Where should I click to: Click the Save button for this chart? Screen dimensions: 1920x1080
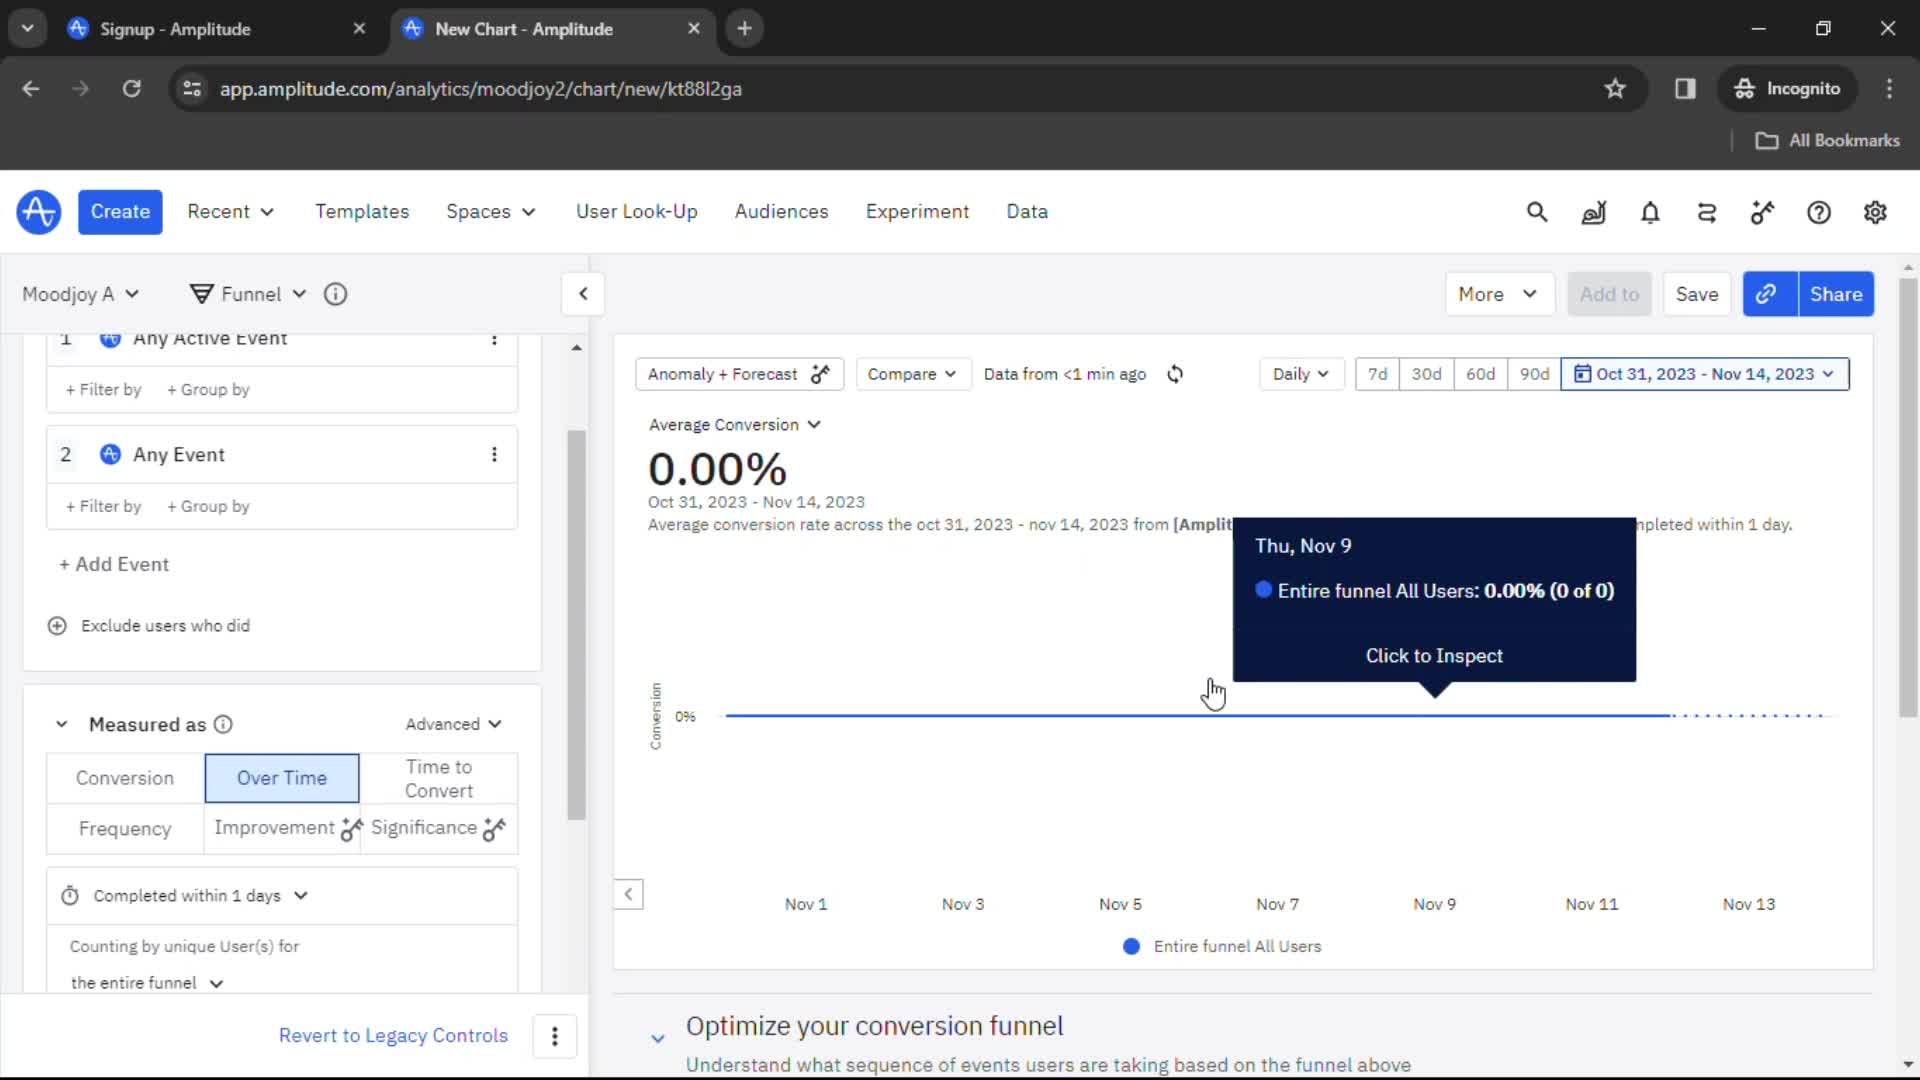(x=1696, y=293)
